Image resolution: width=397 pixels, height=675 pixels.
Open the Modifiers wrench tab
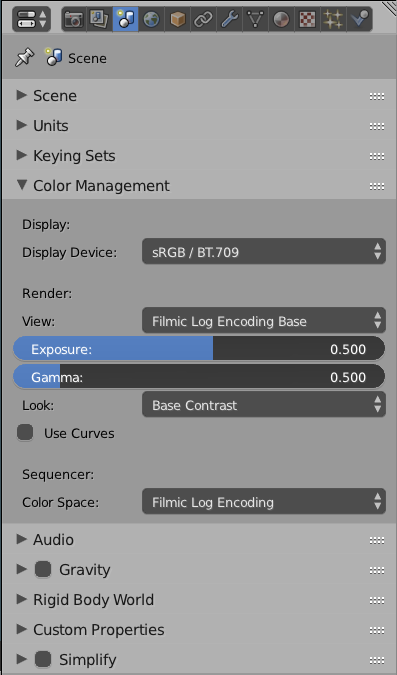(230, 19)
